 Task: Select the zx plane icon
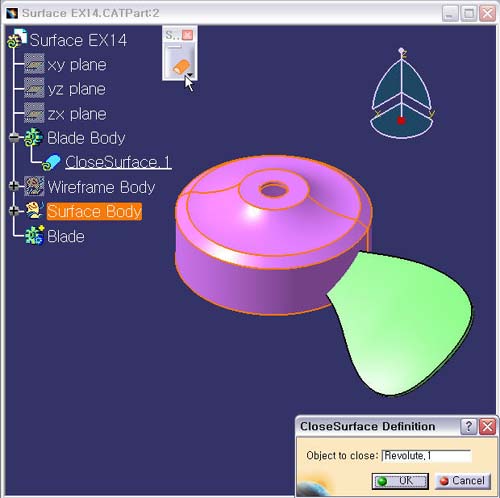tap(34, 113)
